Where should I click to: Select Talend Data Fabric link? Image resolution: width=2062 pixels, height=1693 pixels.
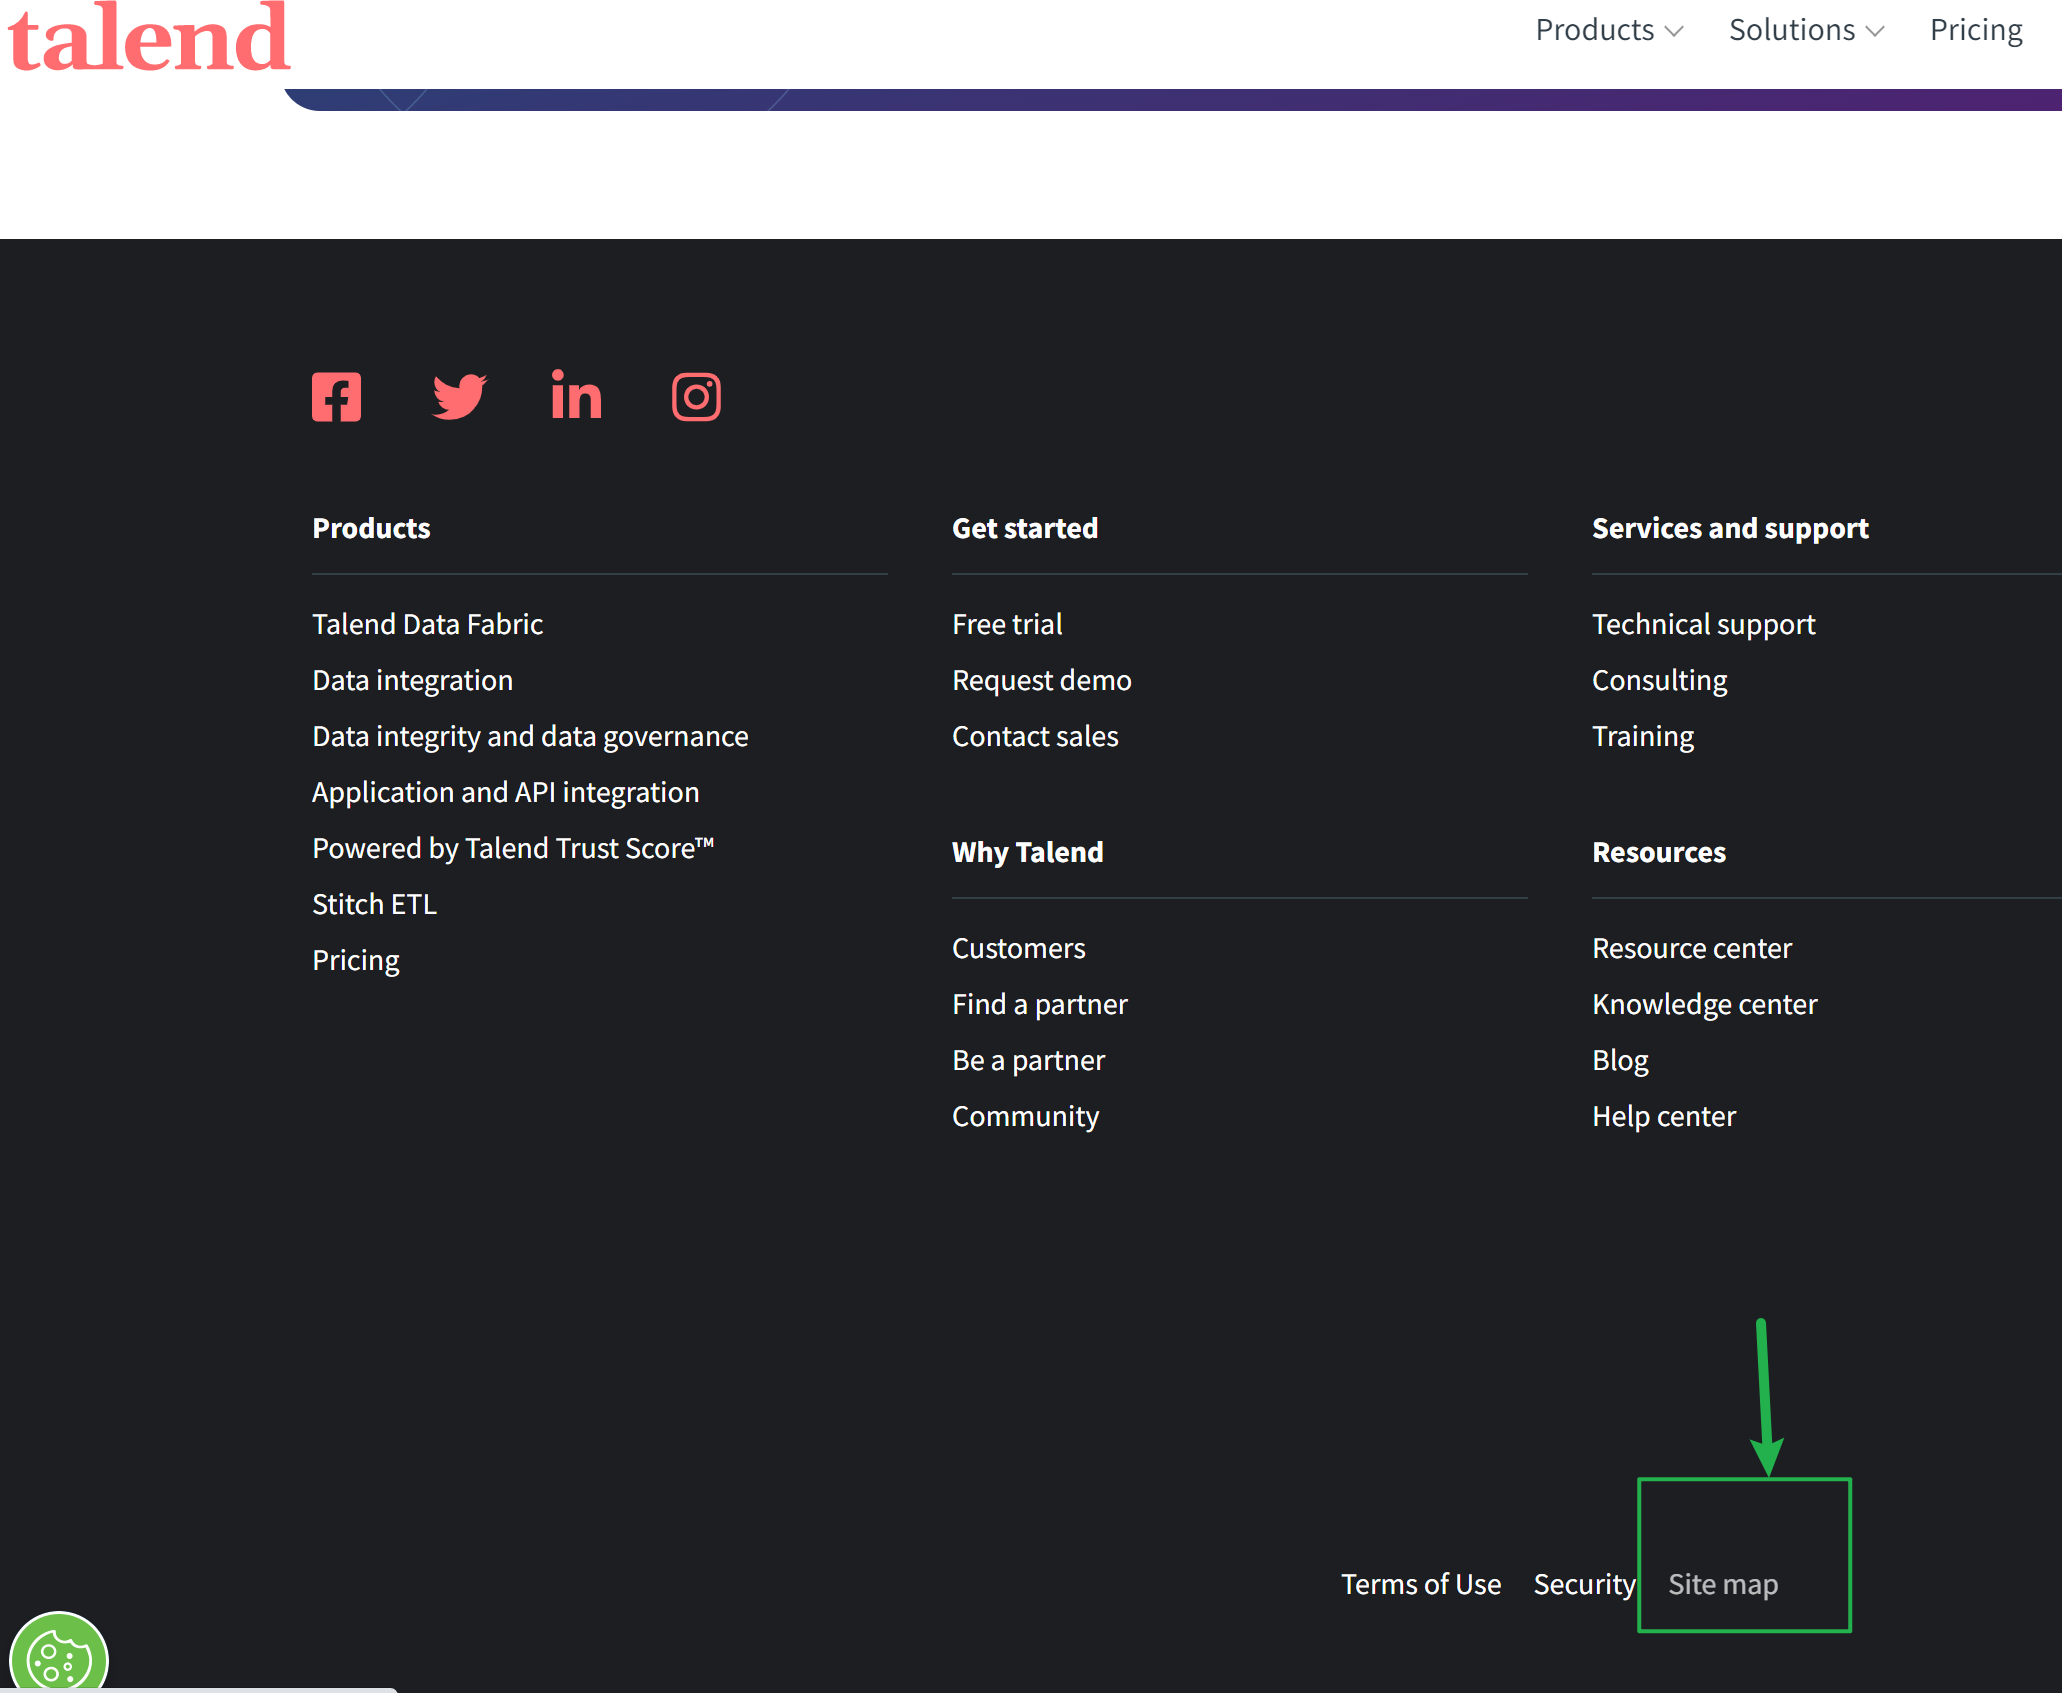point(427,624)
